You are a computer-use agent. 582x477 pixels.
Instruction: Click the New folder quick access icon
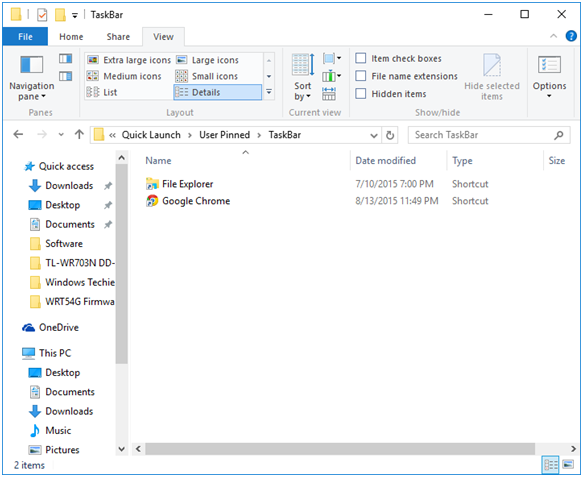pos(60,15)
